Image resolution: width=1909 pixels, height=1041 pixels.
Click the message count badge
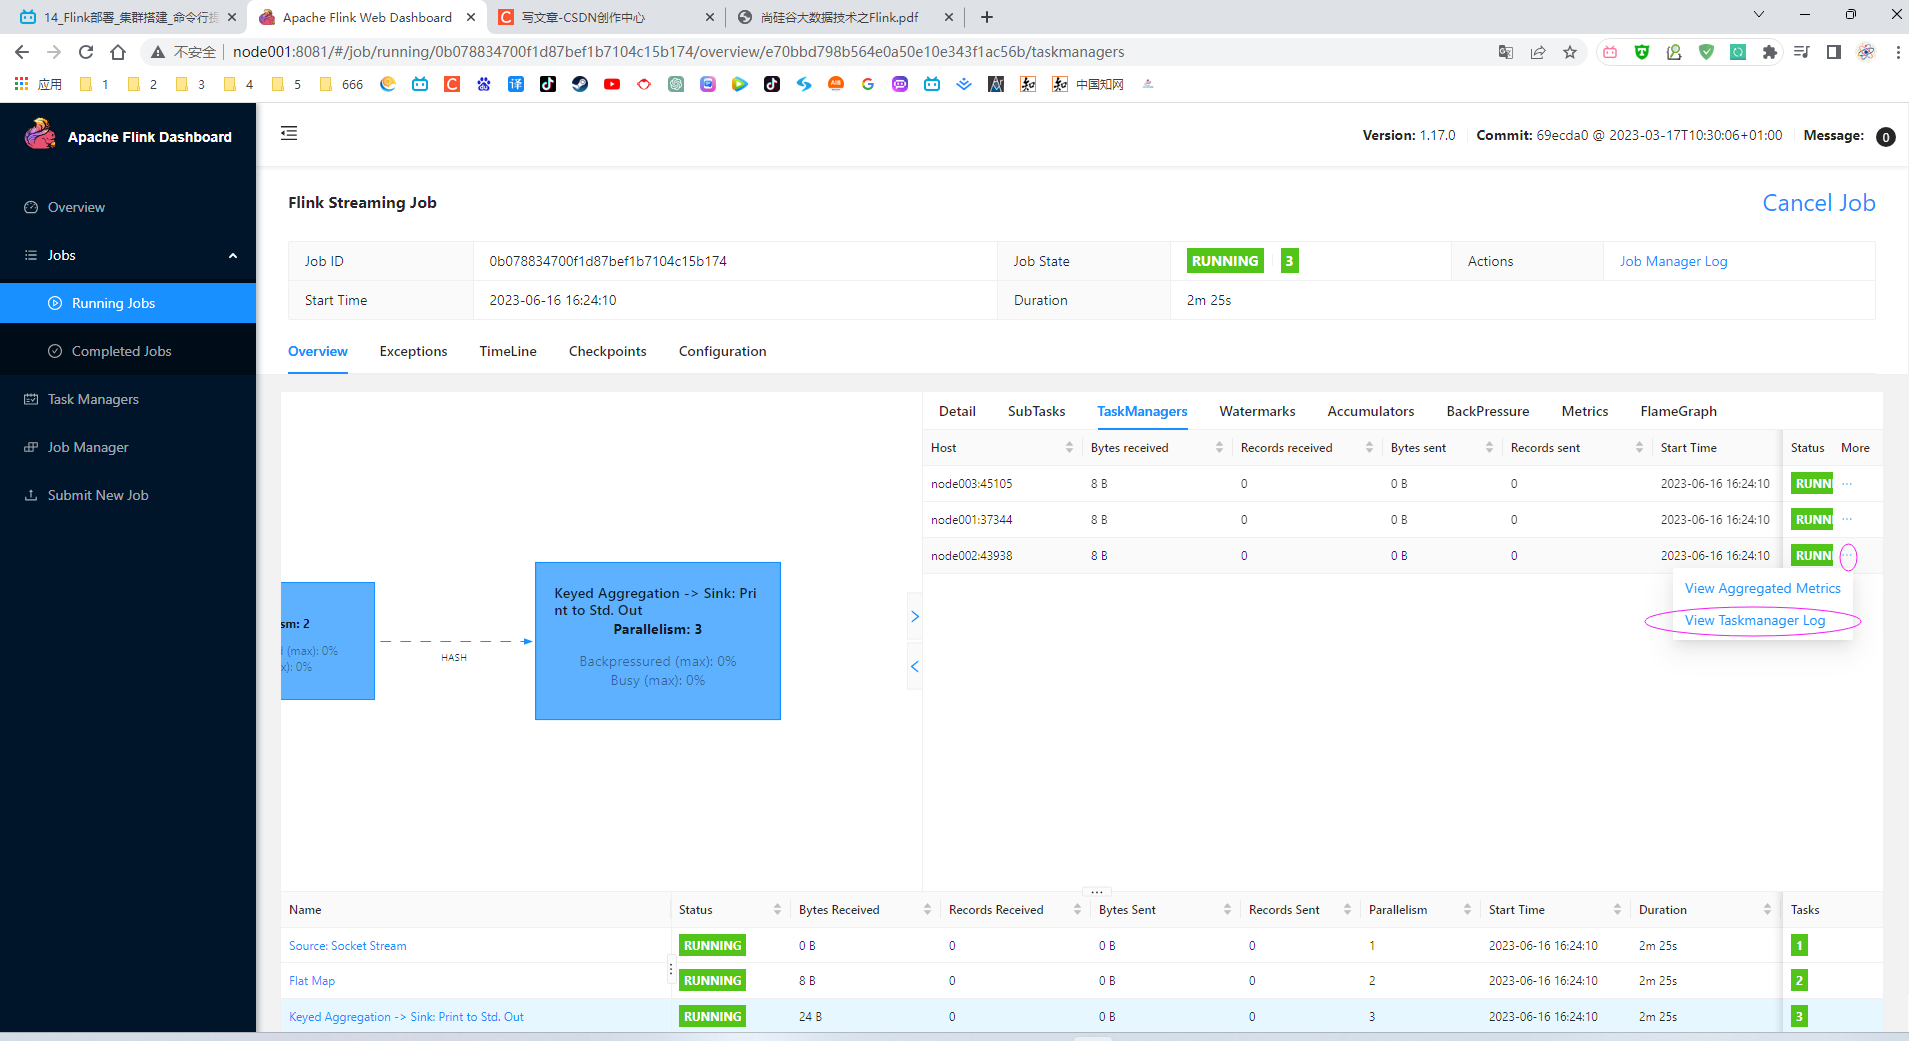click(x=1885, y=137)
